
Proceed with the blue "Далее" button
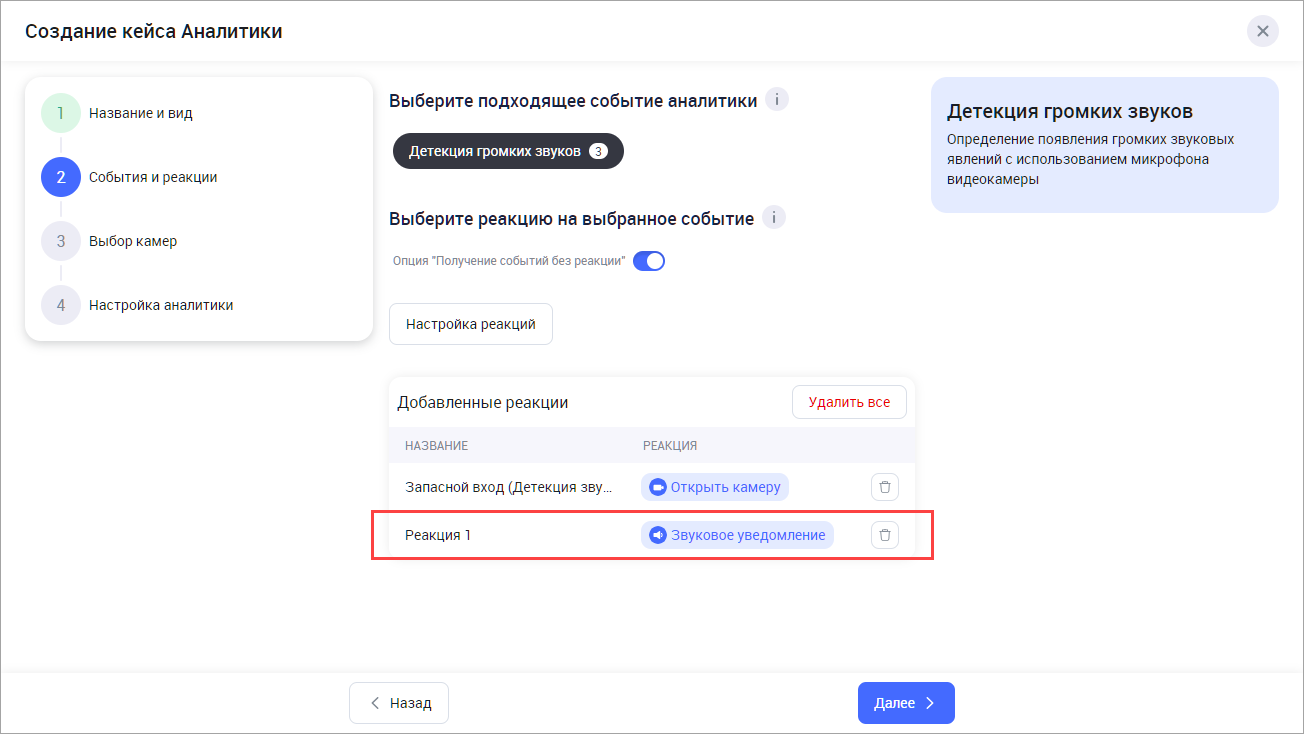(x=906, y=703)
